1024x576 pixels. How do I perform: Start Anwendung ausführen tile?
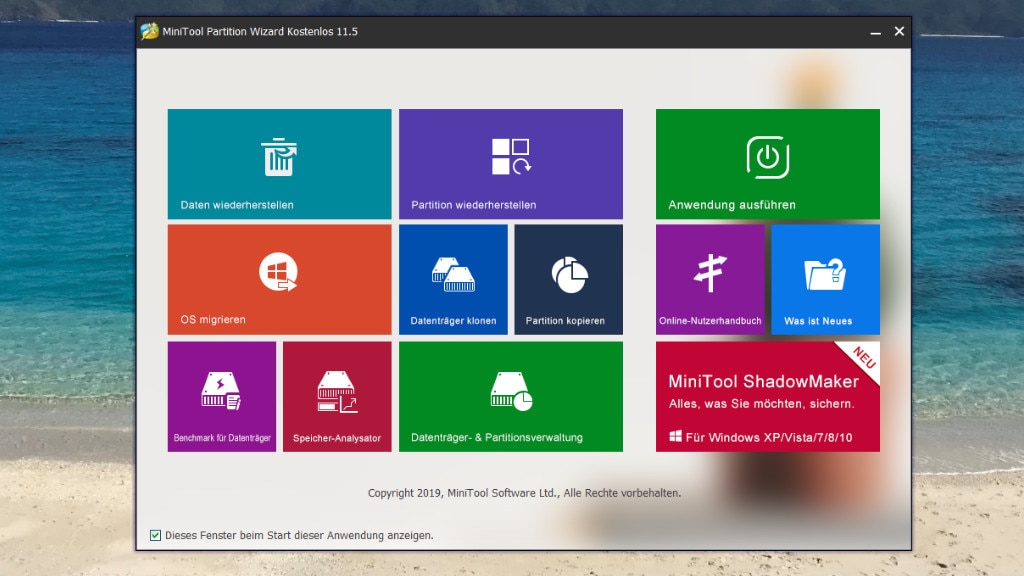(x=767, y=164)
